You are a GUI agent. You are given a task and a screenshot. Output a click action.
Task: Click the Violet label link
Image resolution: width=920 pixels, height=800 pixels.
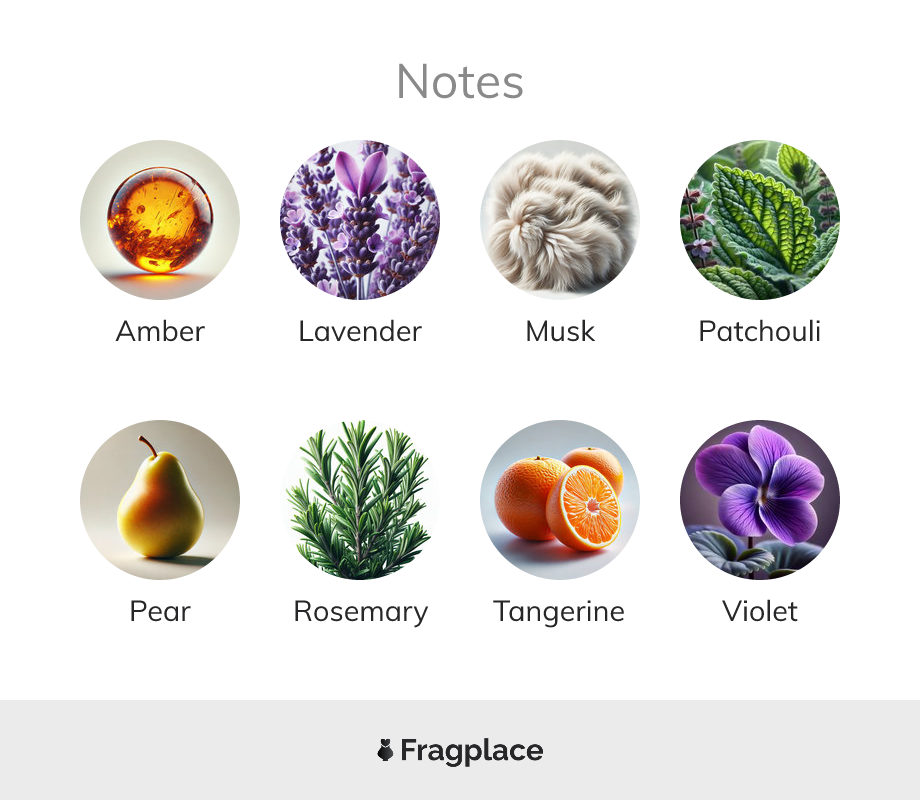click(760, 611)
